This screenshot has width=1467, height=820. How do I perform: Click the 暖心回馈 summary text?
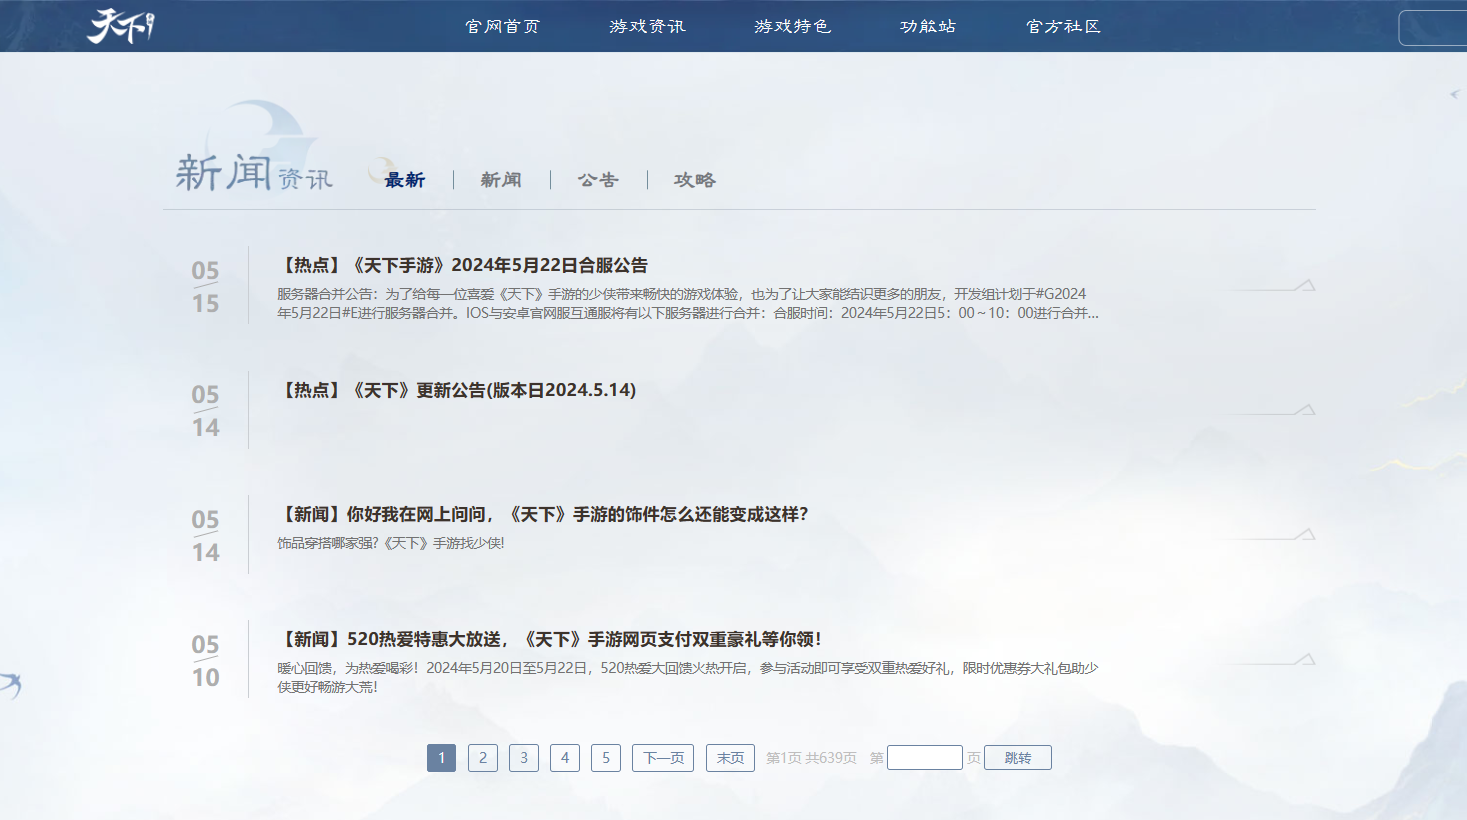tap(688, 677)
